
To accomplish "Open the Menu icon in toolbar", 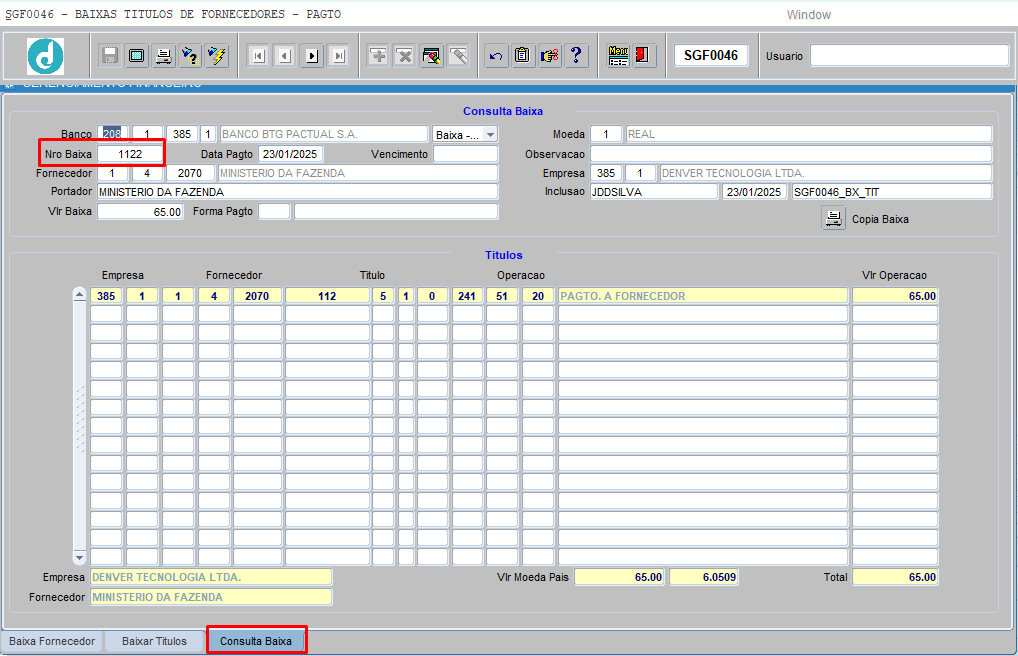I will 618,56.
